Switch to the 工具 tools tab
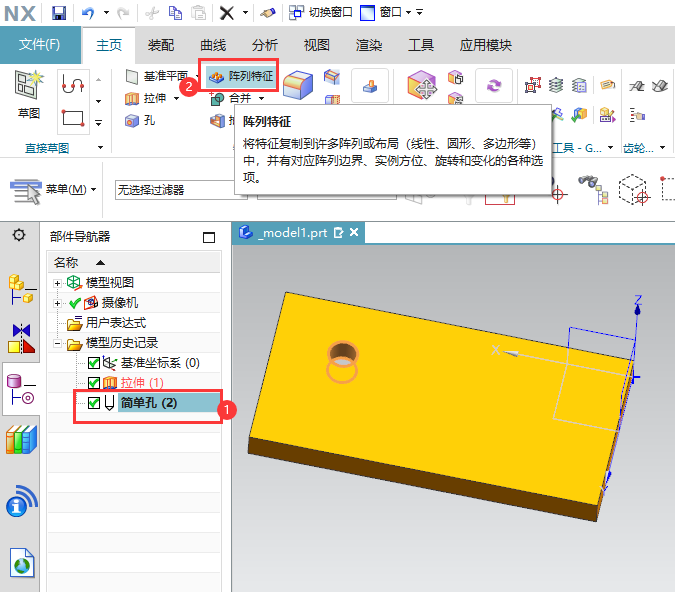This screenshot has width=675, height=592. (421, 45)
